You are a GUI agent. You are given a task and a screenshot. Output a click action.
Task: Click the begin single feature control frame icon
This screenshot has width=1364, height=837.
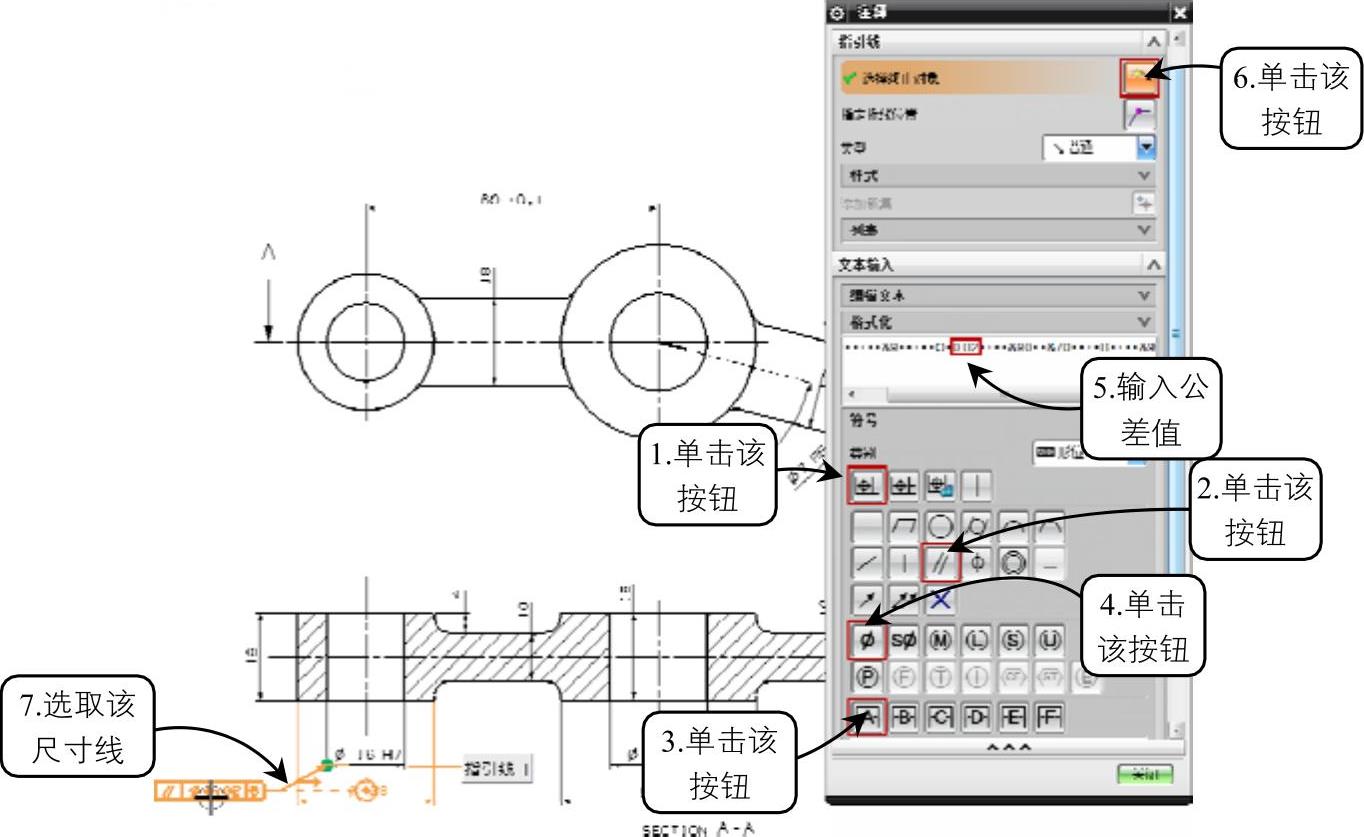click(866, 486)
